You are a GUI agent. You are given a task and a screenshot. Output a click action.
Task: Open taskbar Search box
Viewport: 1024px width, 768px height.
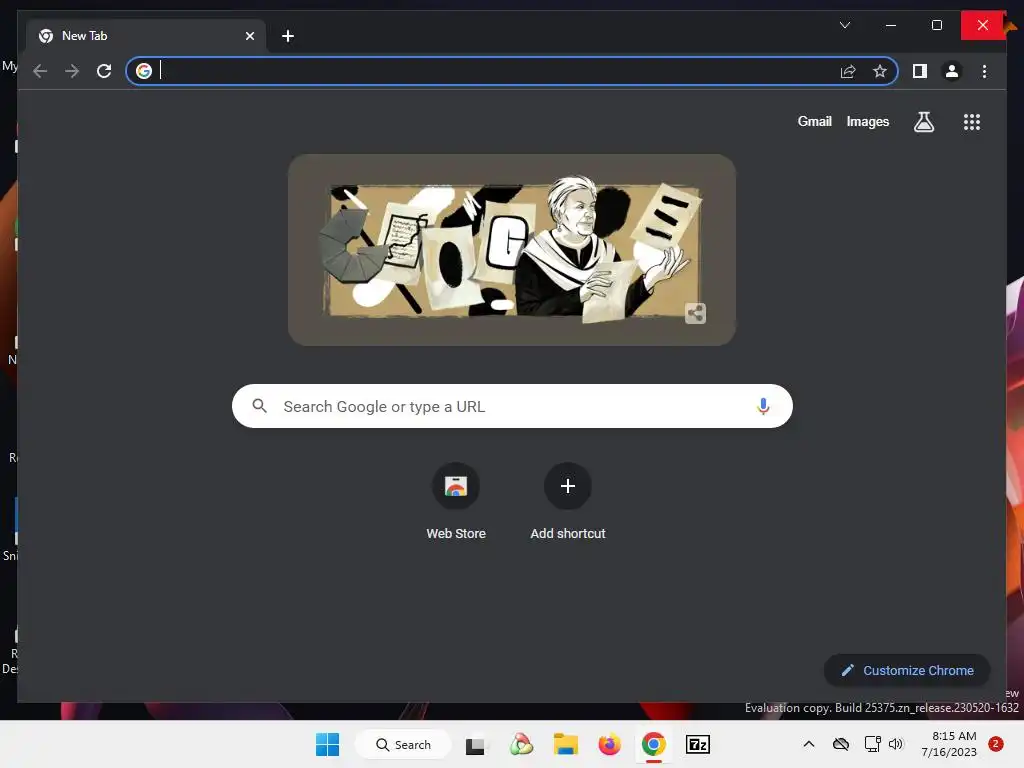(404, 744)
